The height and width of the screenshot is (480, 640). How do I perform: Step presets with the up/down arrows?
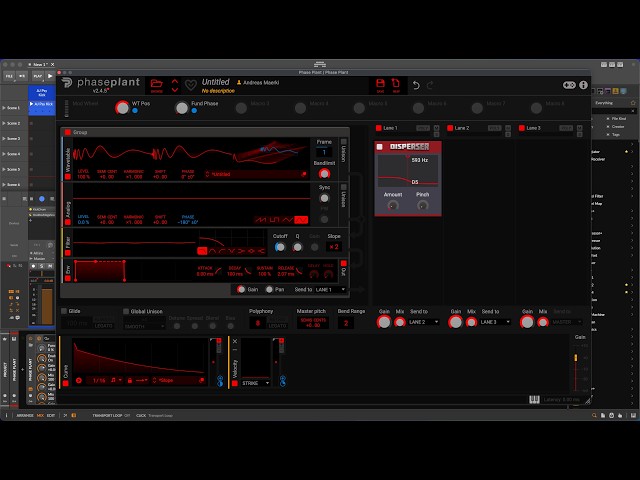point(175,85)
